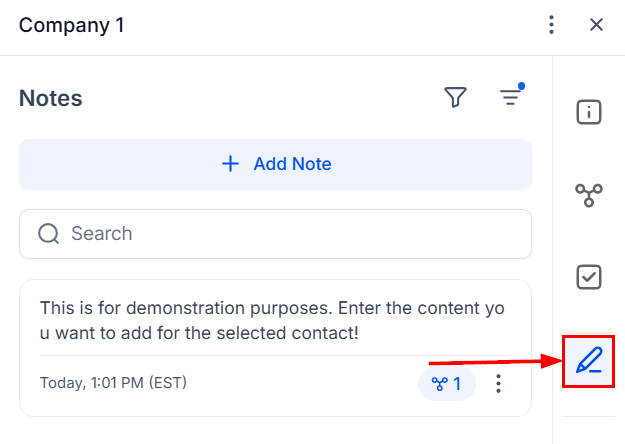Viewport: 625px width, 444px height.
Task: Open the demonstration purposes note text
Action: pyautogui.click(x=272, y=320)
